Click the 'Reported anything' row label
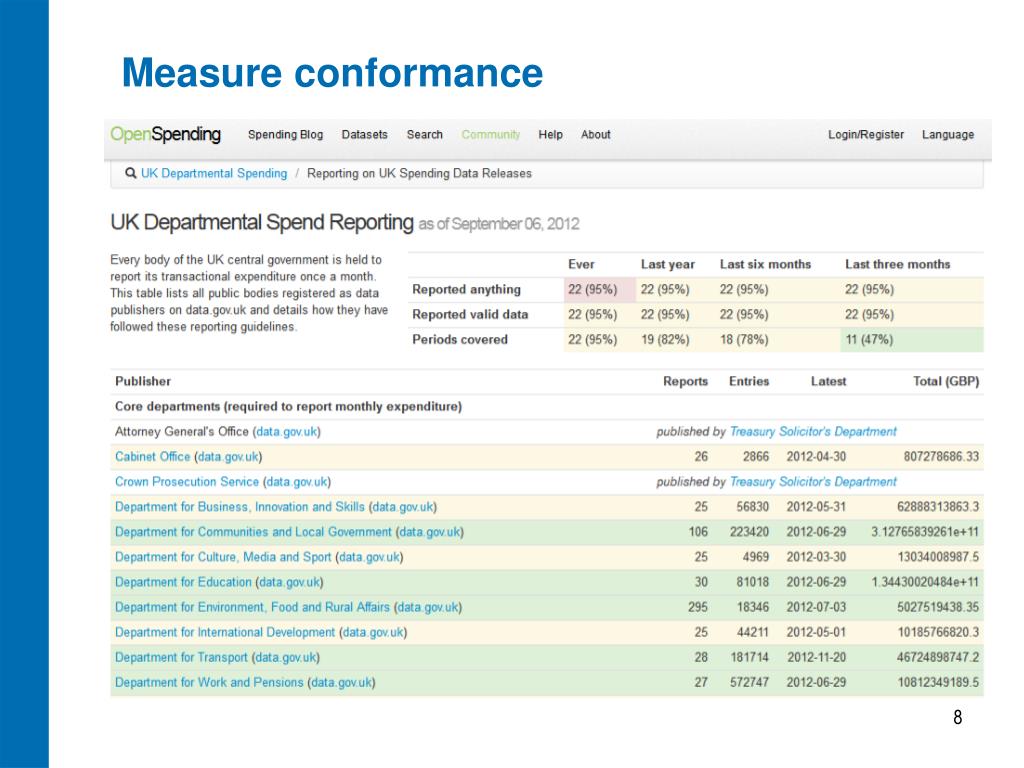Viewport: 1024px width, 768px height. 466,289
